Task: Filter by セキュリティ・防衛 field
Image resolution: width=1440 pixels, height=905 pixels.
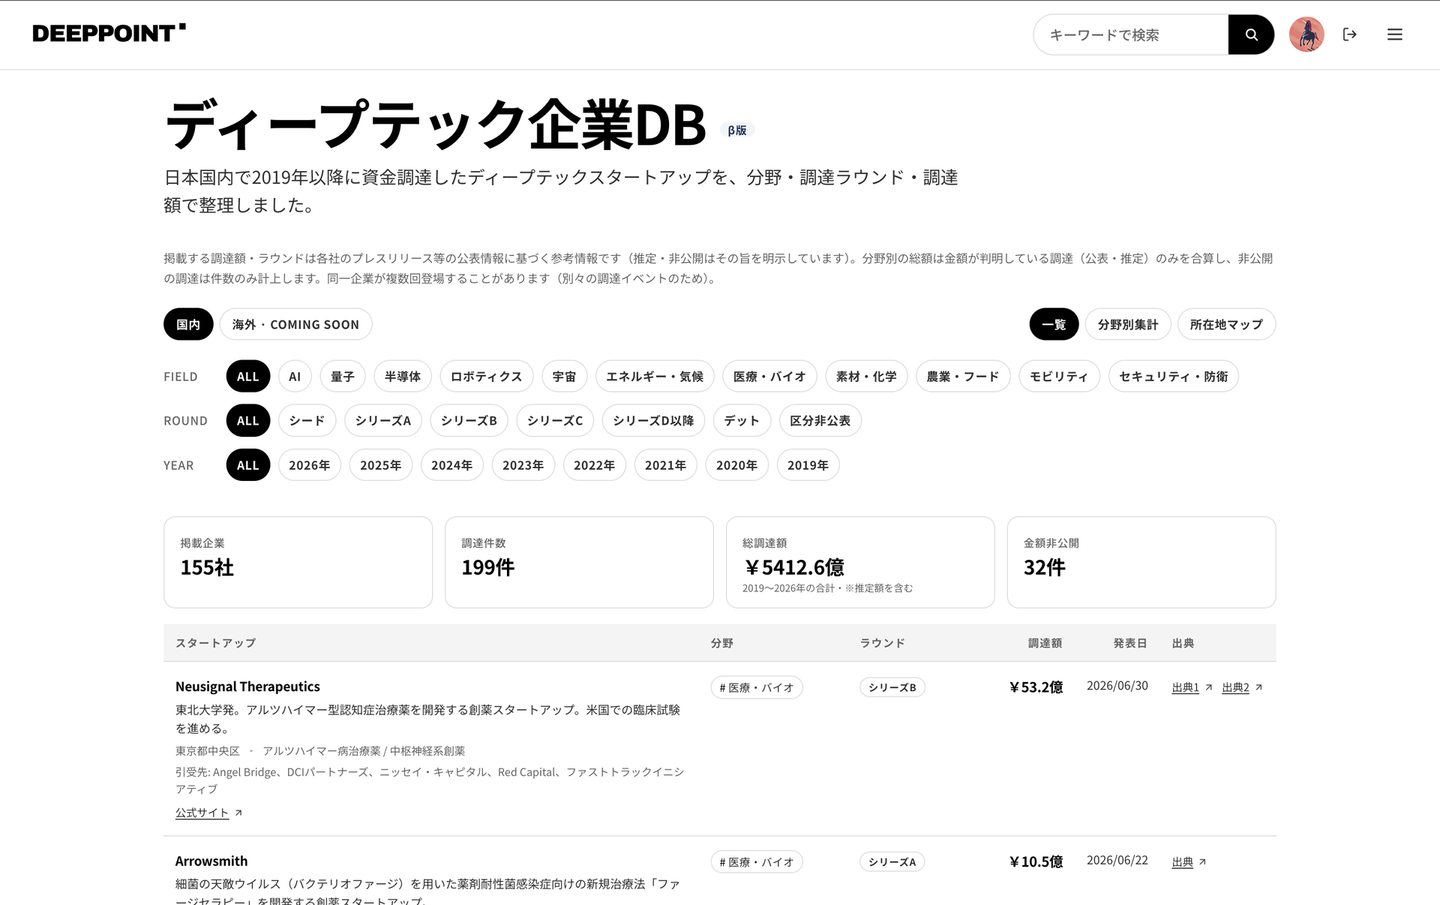Action: tap(1173, 376)
